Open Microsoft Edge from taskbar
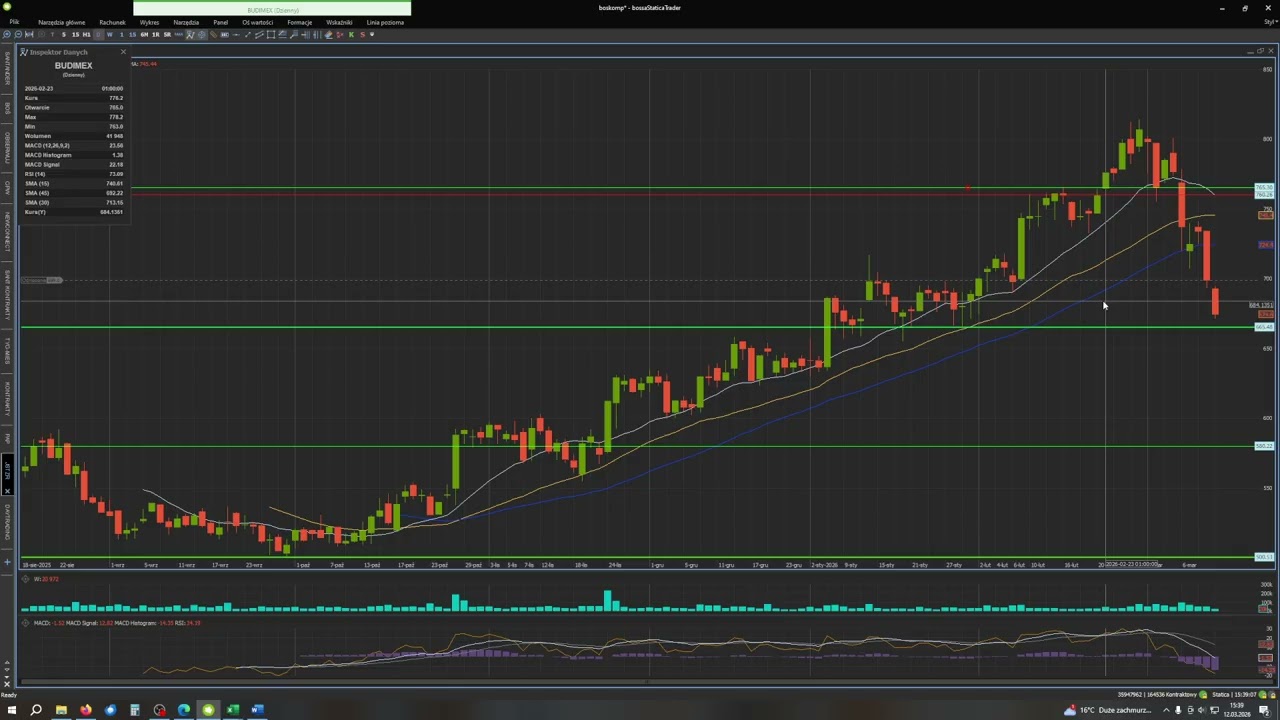The width and height of the screenshot is (1280, 720). coord(184,710)
